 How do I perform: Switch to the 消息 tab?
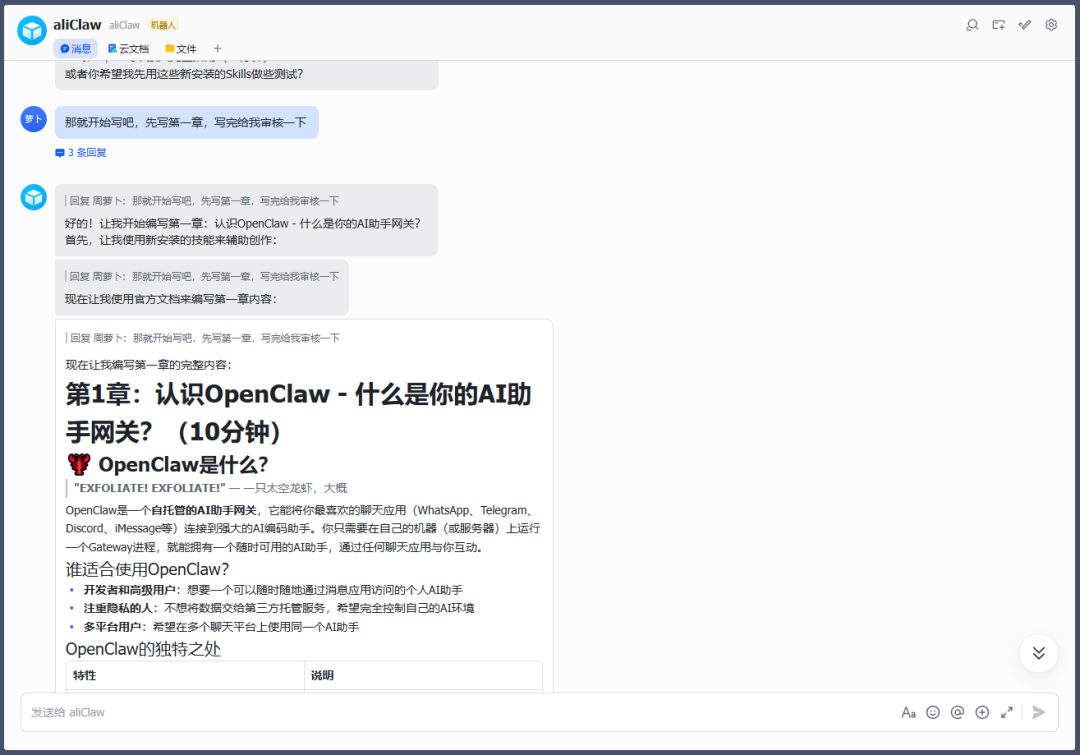pos(76,49)
